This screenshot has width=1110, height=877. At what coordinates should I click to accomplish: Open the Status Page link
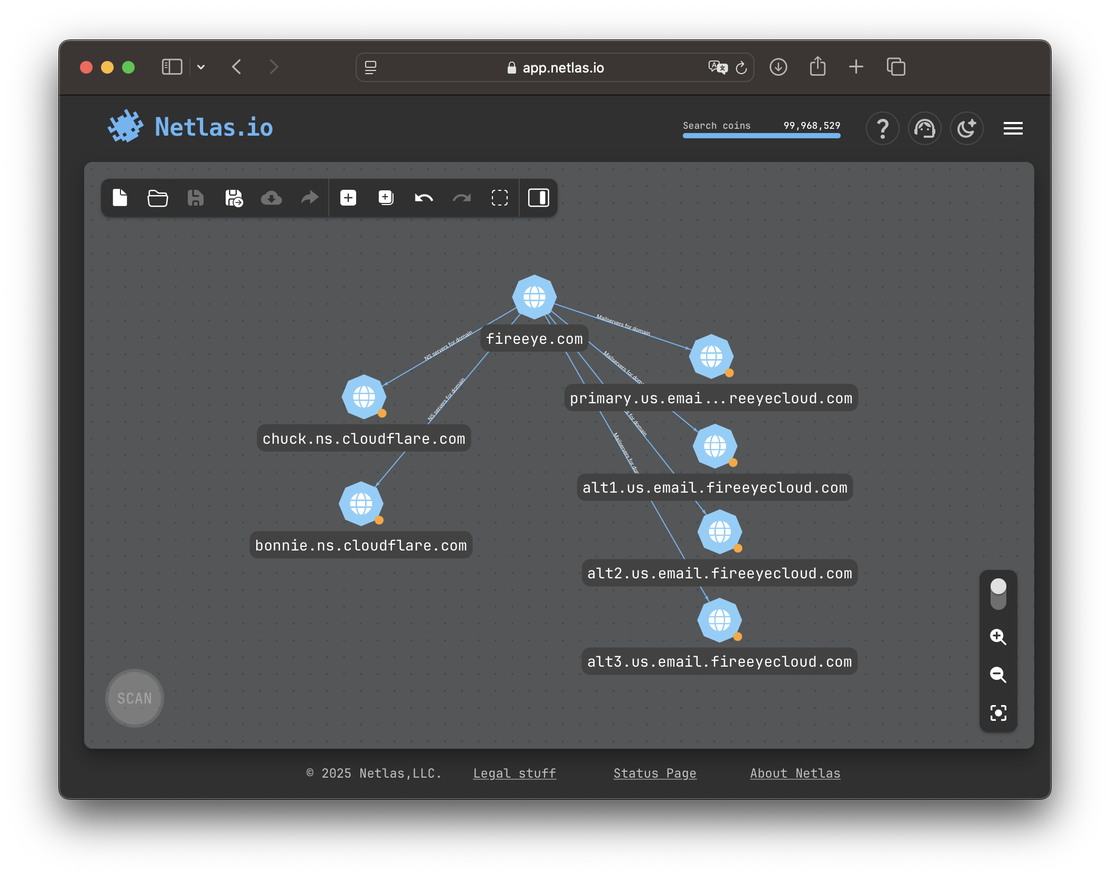tap(654, 772)
